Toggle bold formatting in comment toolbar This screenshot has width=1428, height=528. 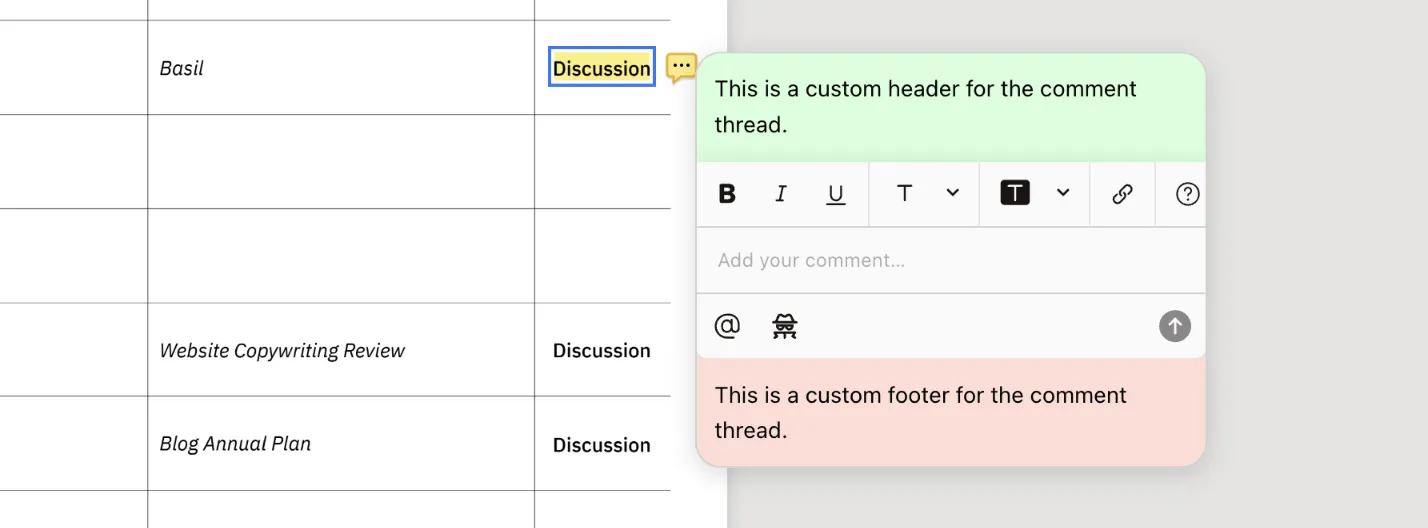tap(727, 194)
